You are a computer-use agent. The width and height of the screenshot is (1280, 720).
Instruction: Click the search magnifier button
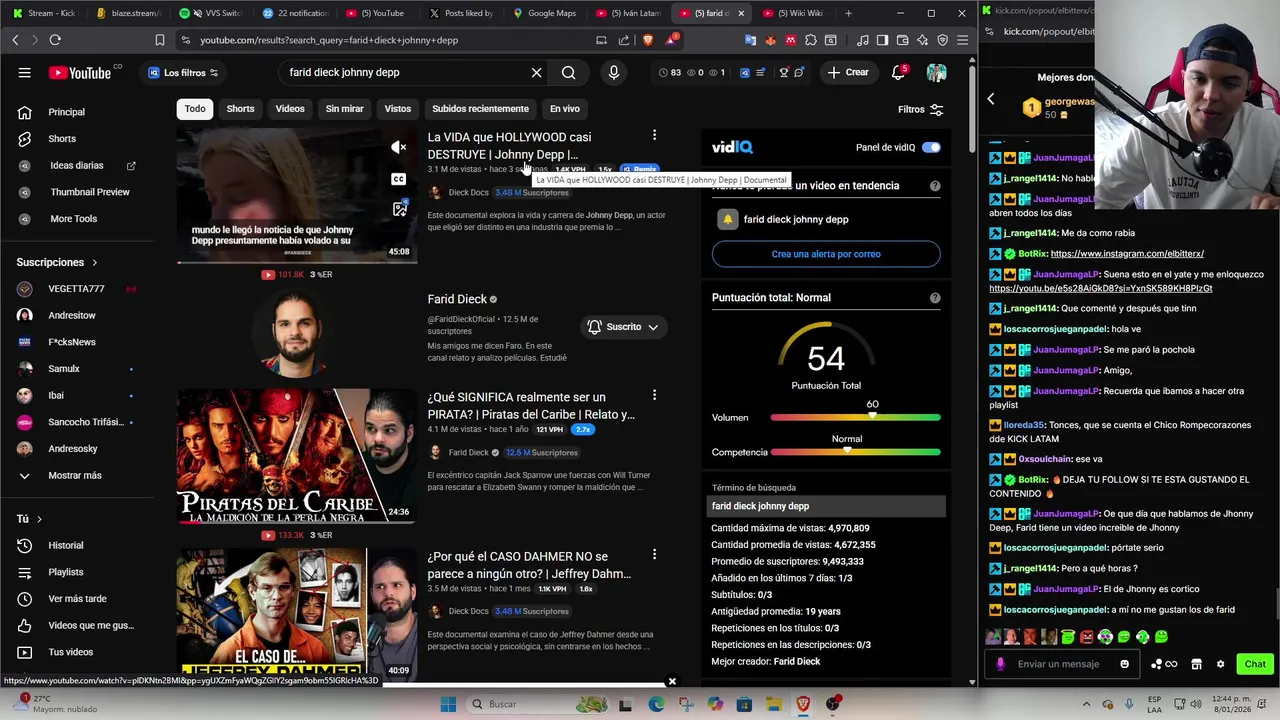coord(568,72)
